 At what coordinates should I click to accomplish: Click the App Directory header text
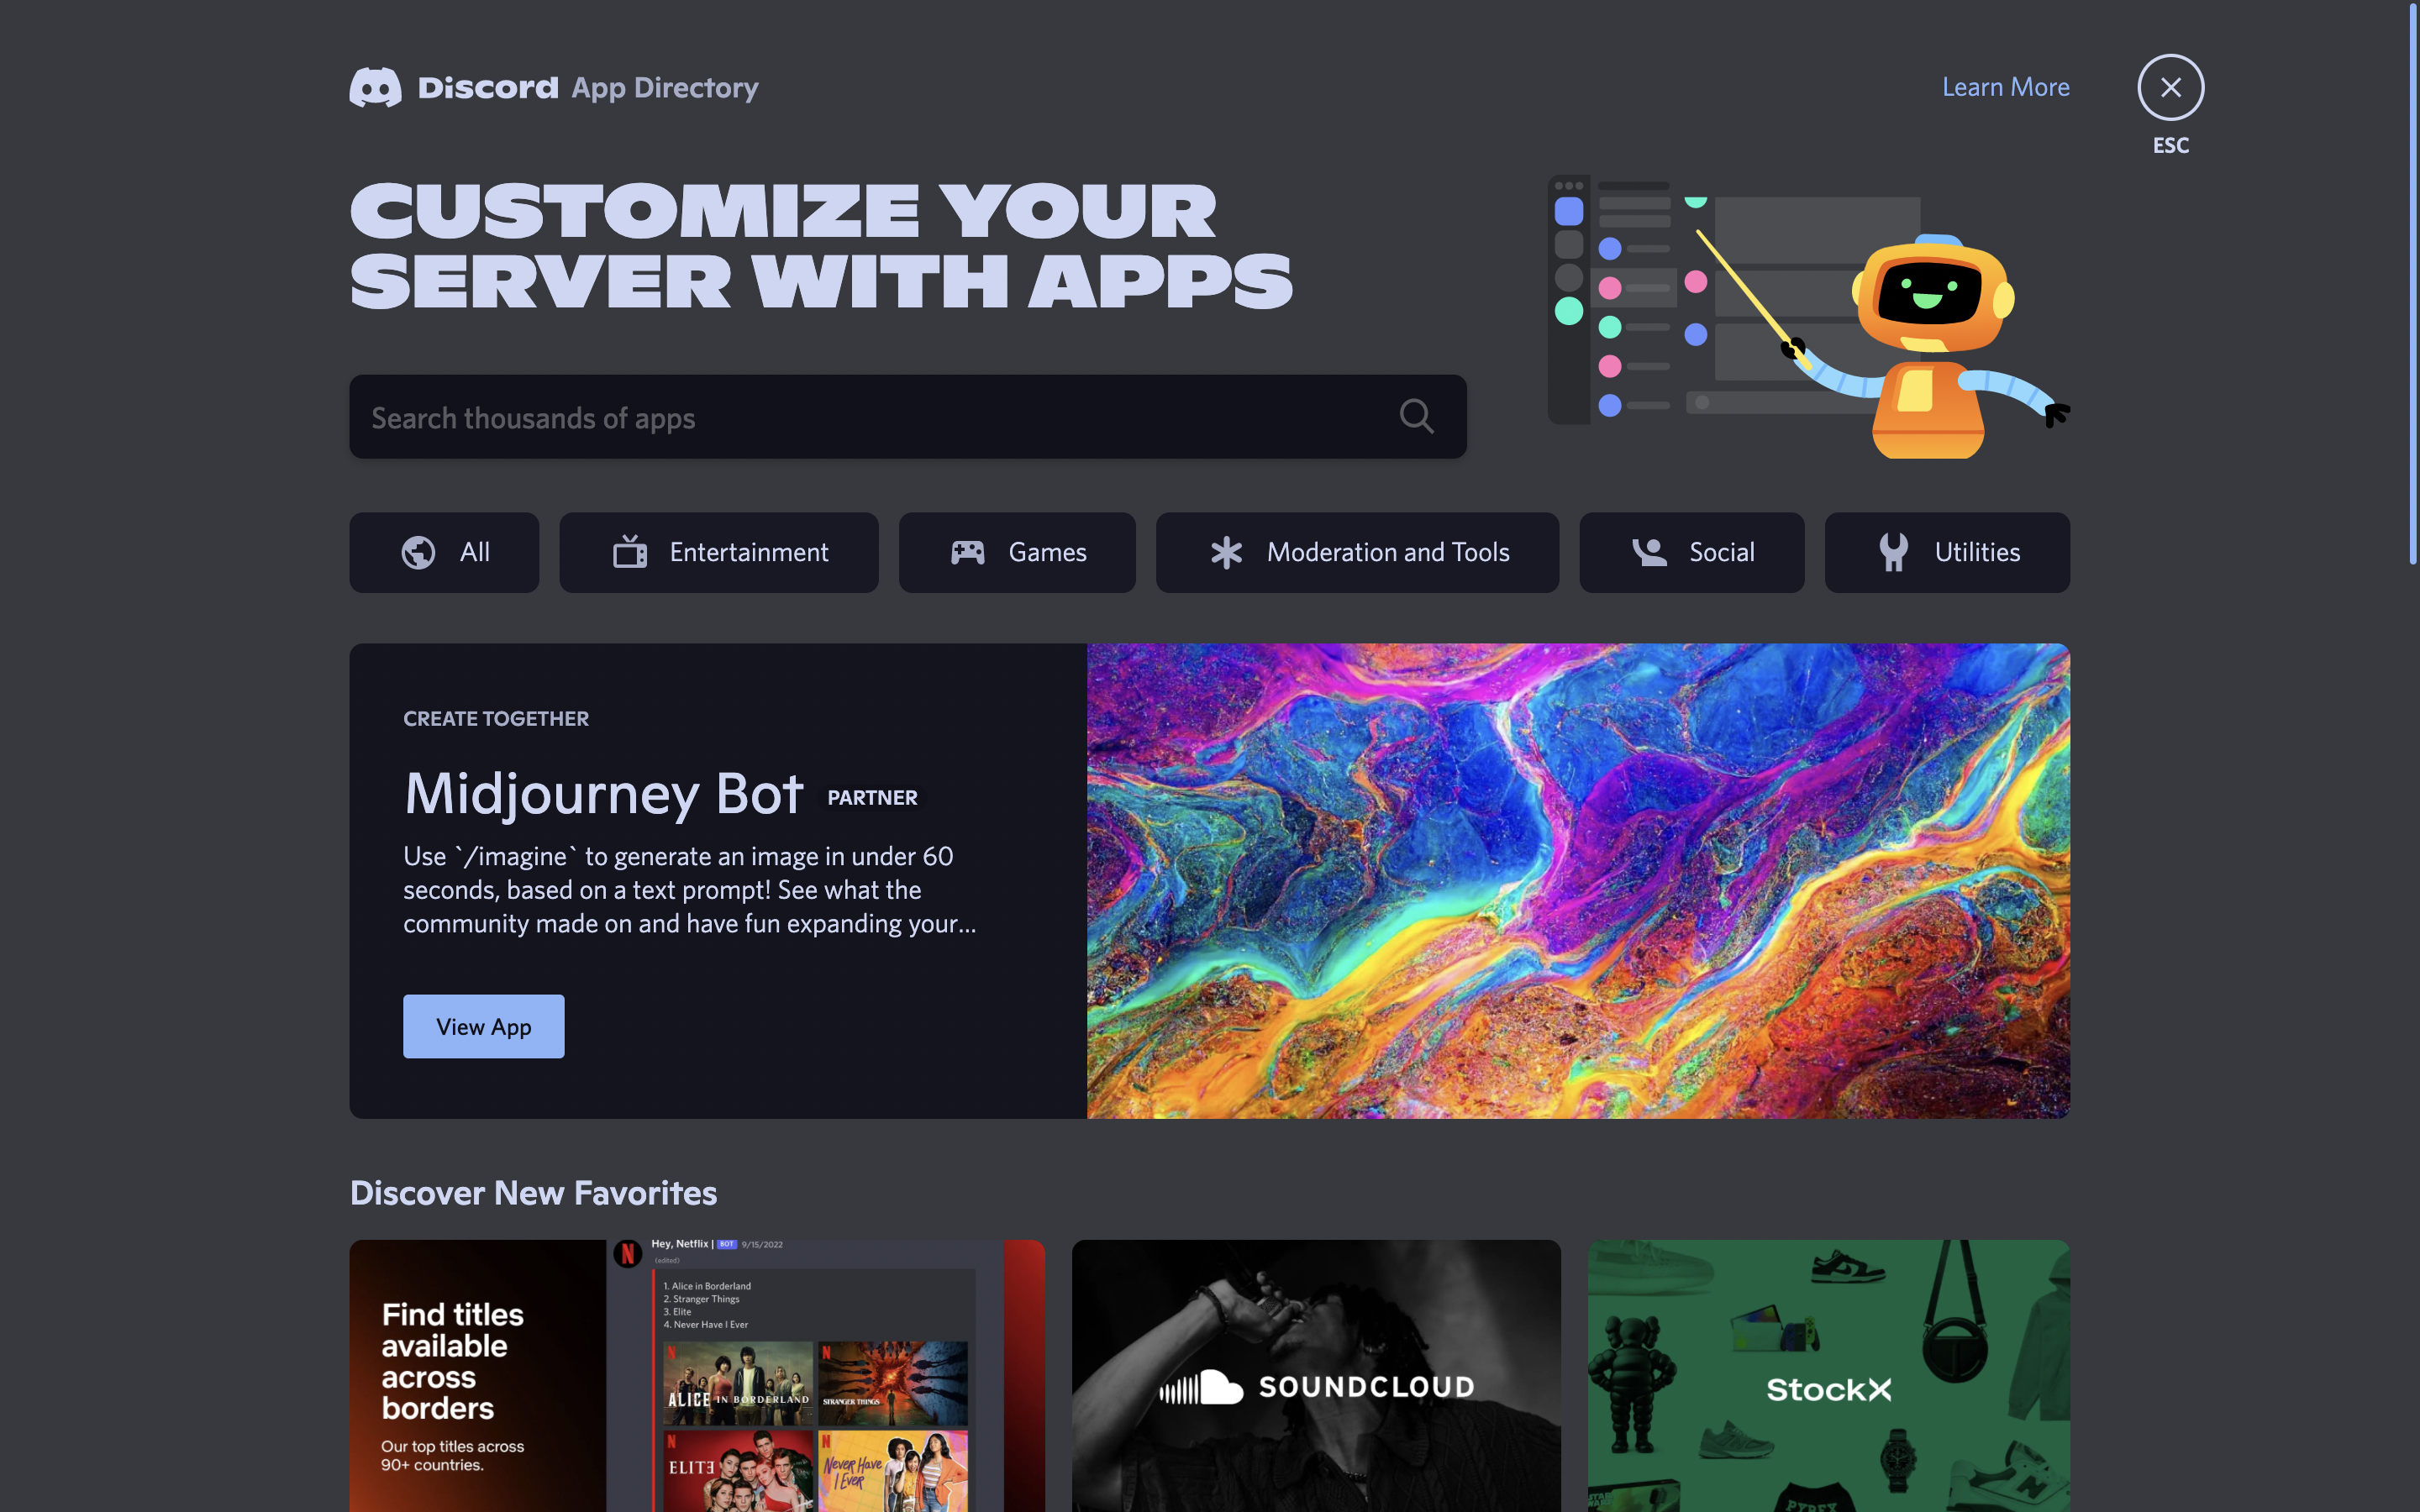pyautogui.click(x=665, y=88)
